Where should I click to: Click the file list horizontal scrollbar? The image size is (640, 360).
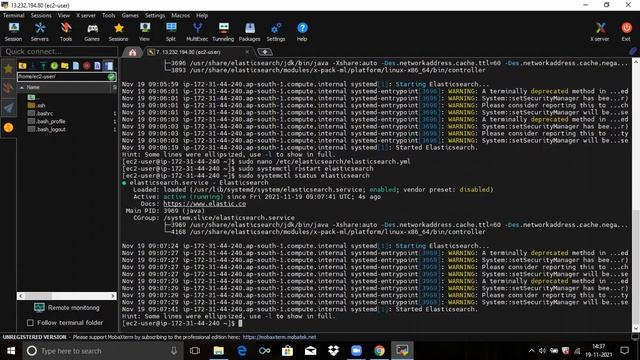[x=67, y=296]
